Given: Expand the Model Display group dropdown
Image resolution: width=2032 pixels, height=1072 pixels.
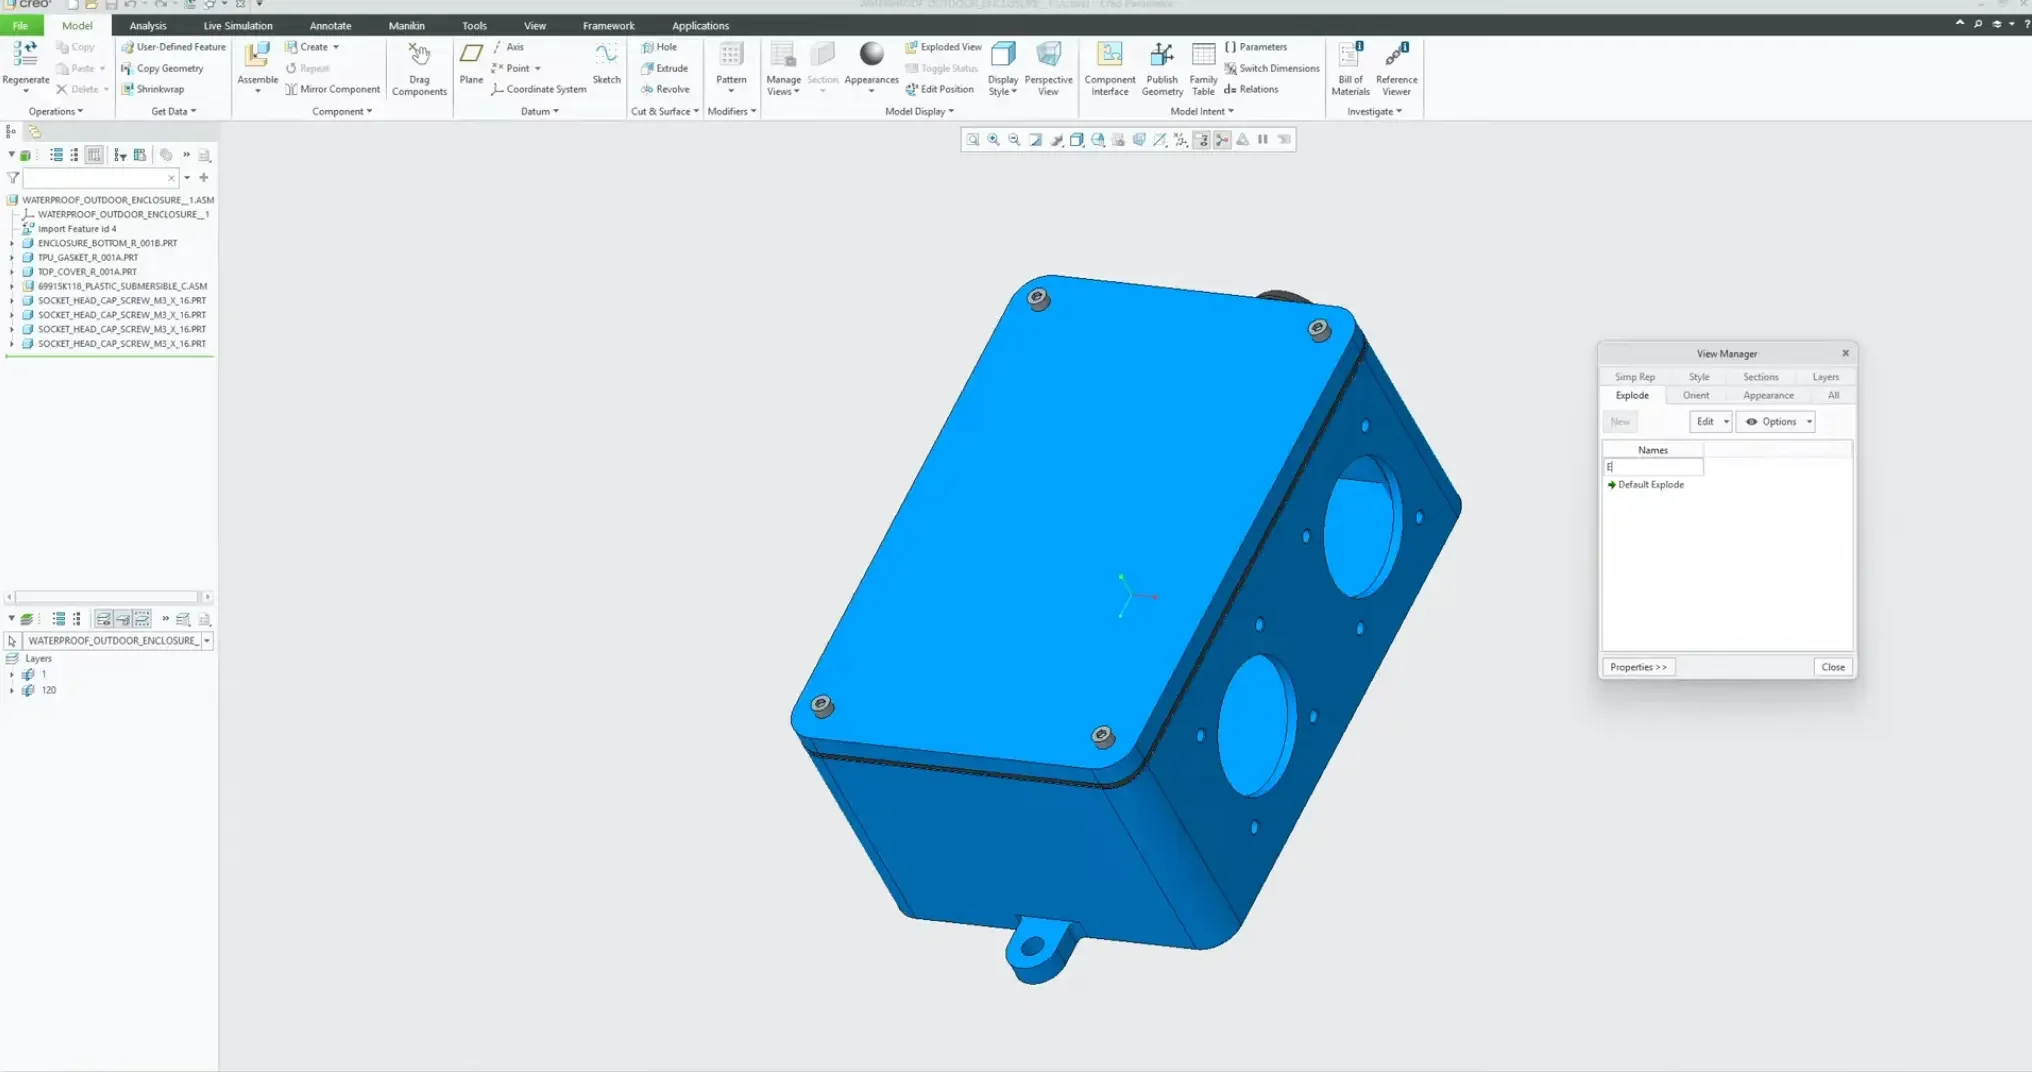Looking at the screenshot, I should (x=919, y=112).
